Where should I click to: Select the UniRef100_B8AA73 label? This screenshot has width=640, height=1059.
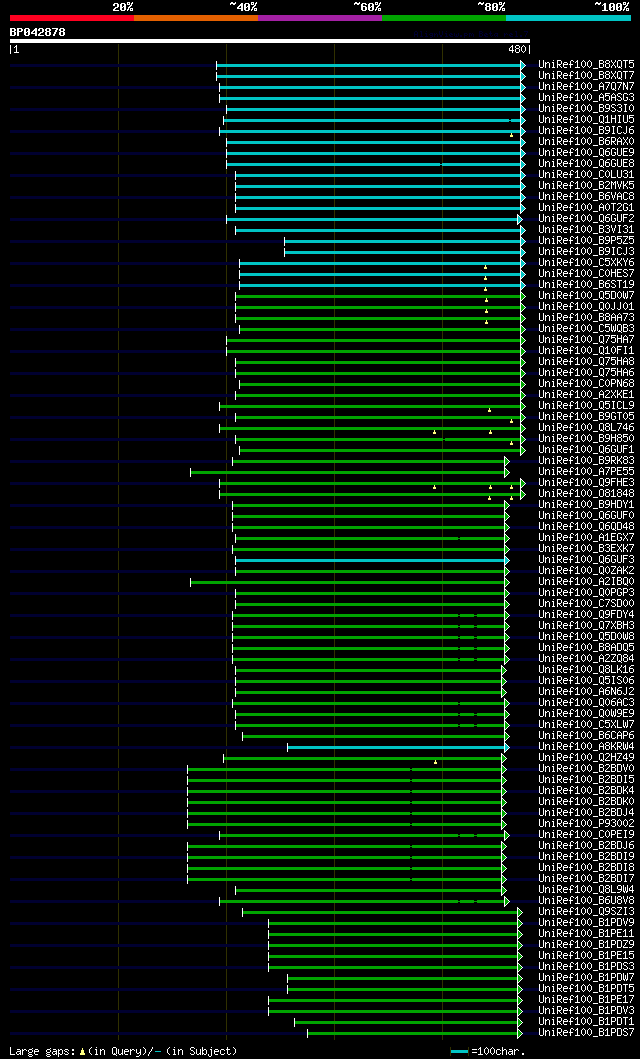point(586,317)
